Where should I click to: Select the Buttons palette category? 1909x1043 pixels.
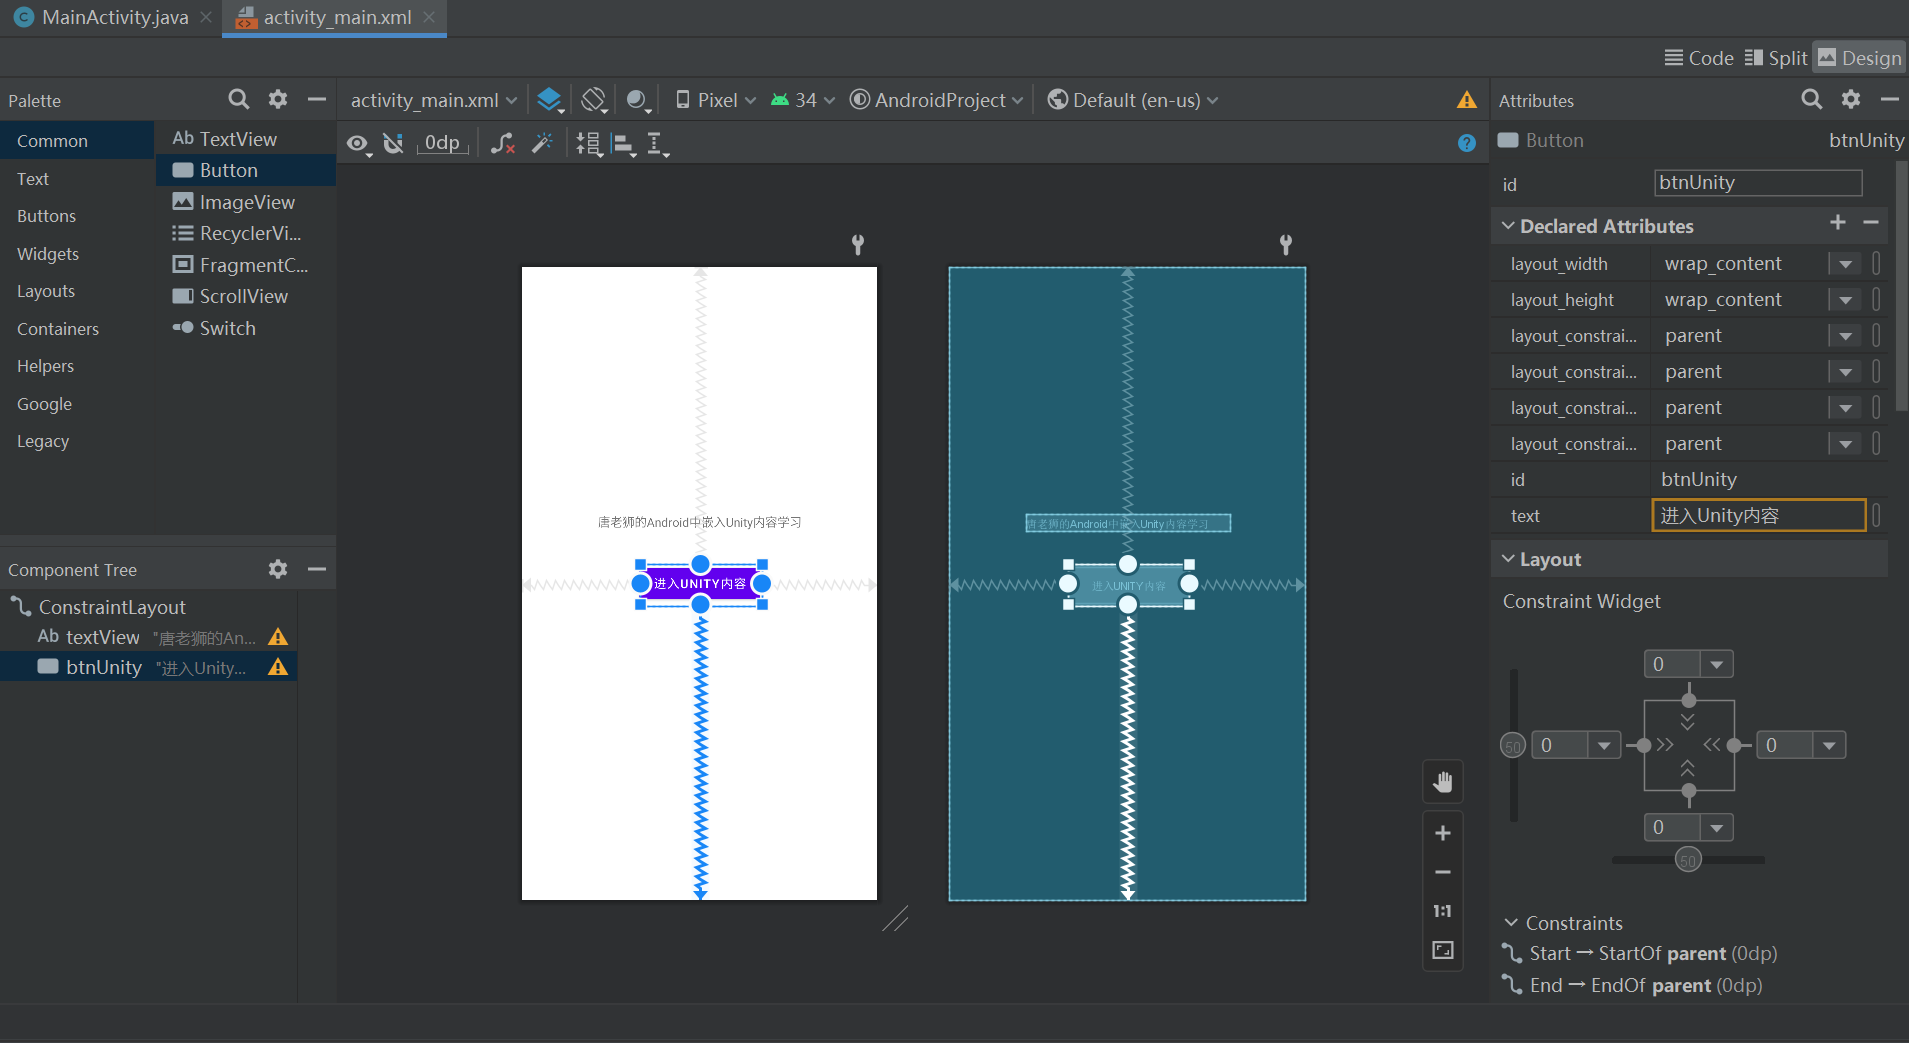click(77, 216)
